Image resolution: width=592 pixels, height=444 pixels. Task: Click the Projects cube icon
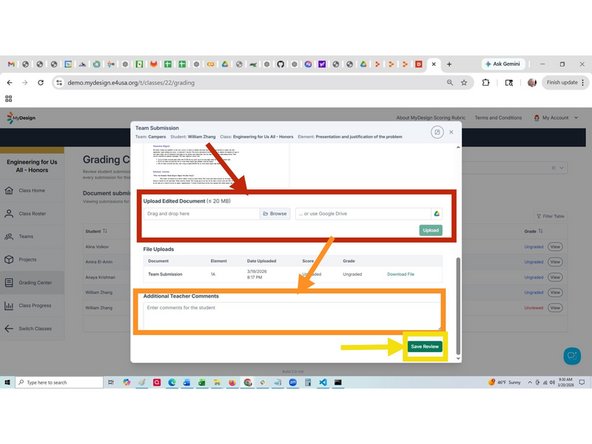pyautogui.click(x=9, y=259)
